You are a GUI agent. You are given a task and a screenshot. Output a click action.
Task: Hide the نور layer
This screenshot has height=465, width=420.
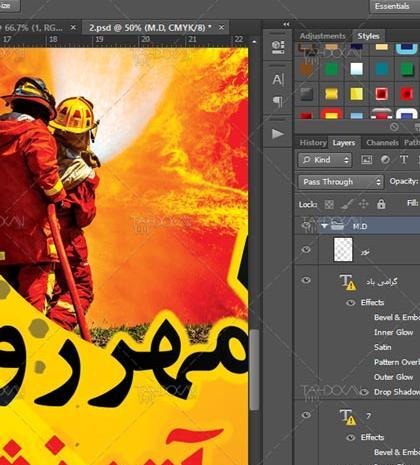306,250
